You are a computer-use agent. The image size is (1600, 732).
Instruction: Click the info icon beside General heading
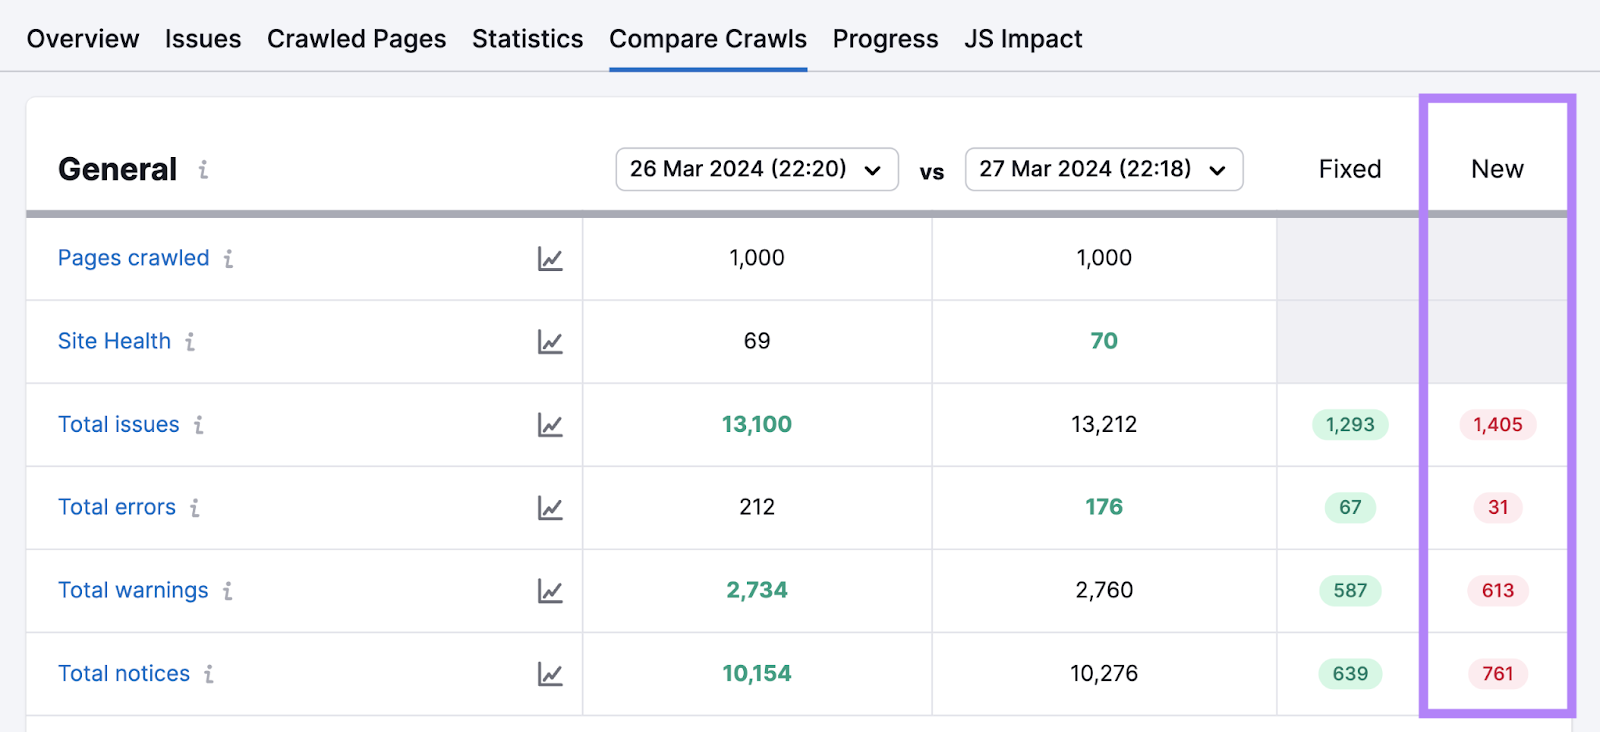click(x=203, y=170)
